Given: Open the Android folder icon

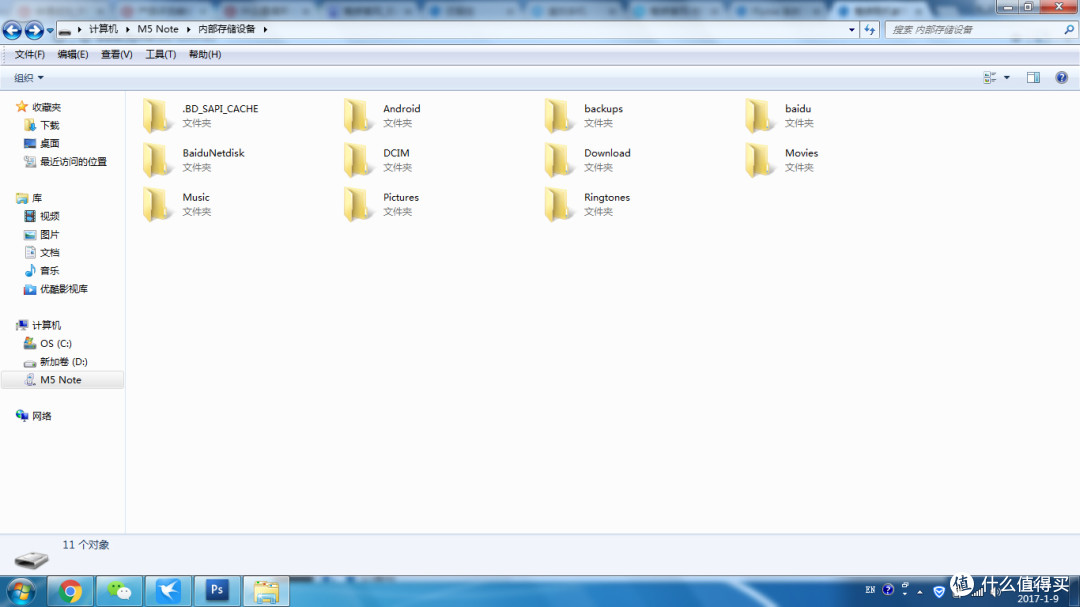Looking at the screenshot, I should [358, 115].
